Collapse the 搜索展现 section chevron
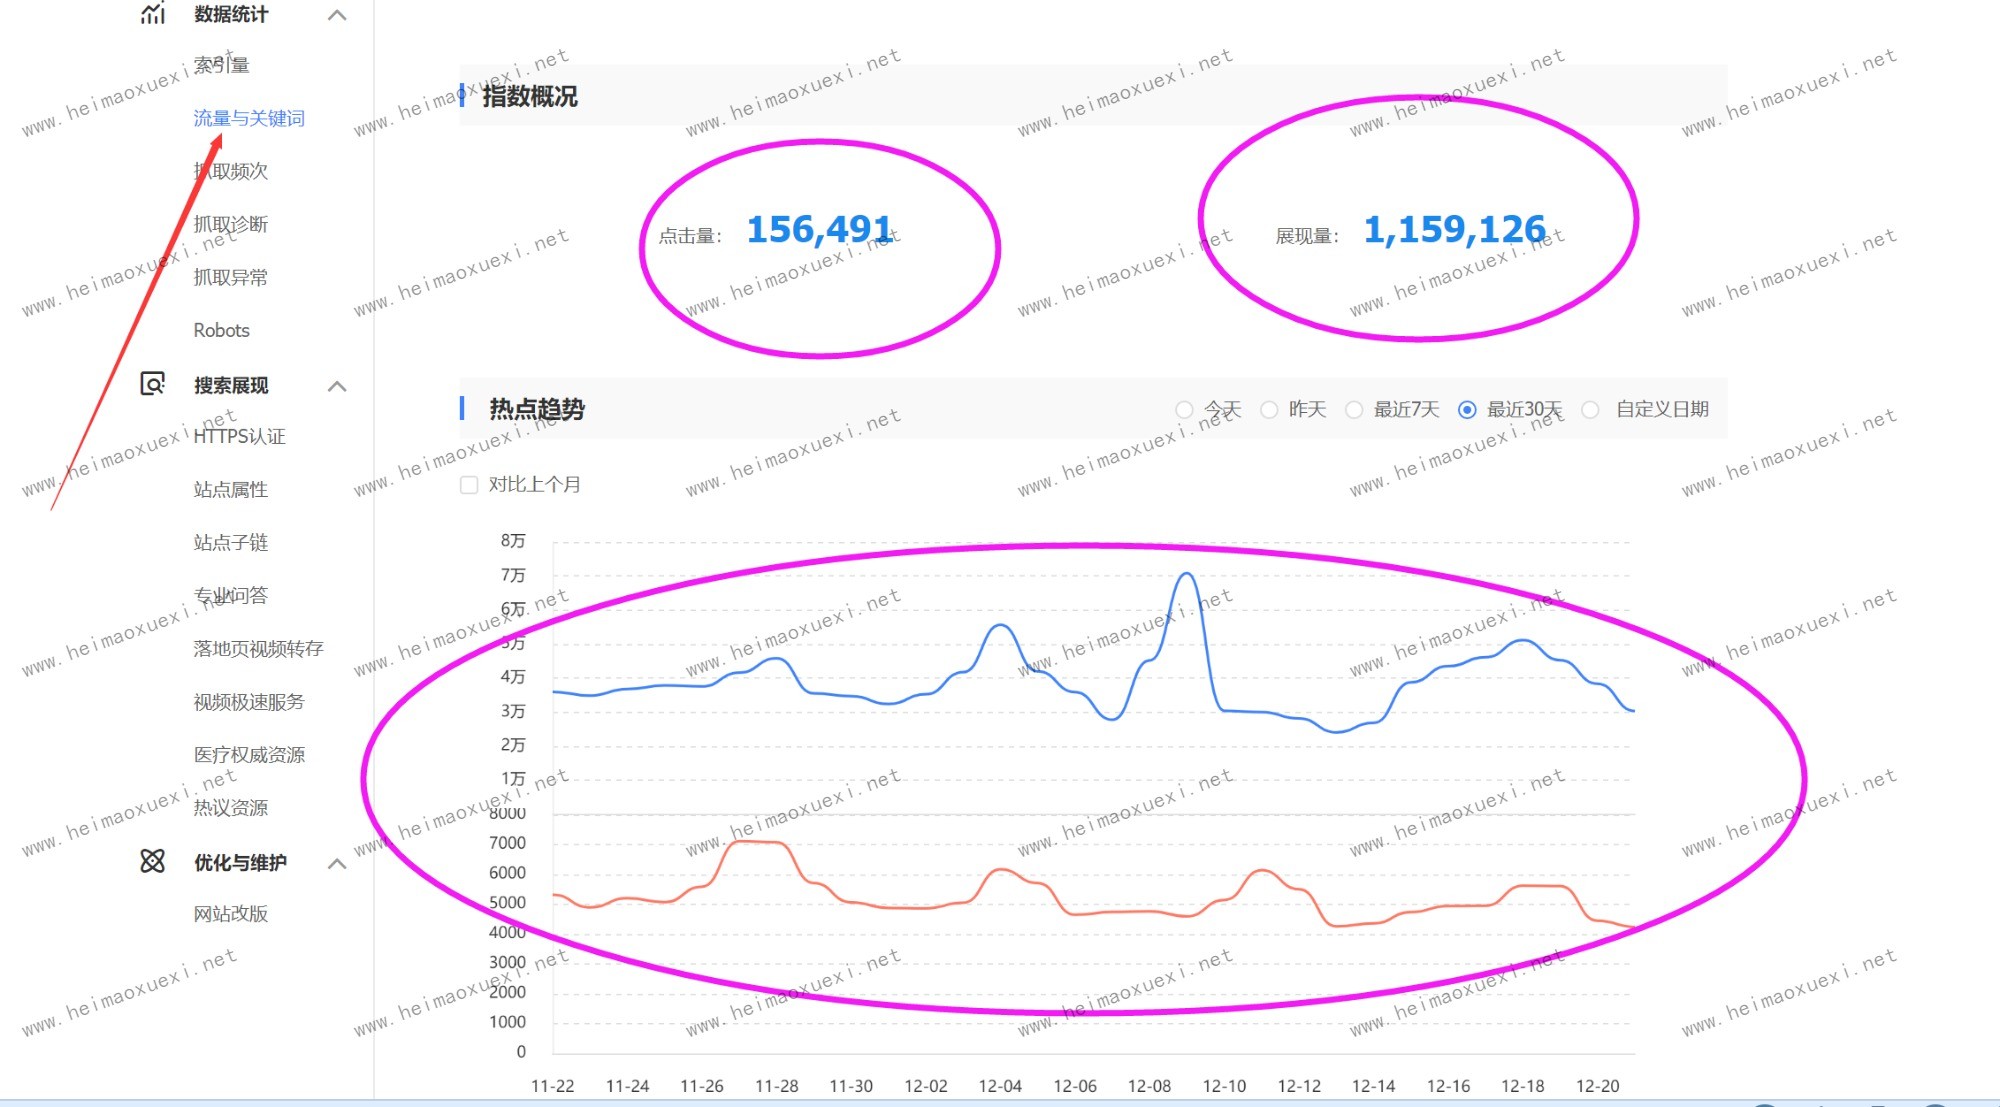 (x=337, y=386)
